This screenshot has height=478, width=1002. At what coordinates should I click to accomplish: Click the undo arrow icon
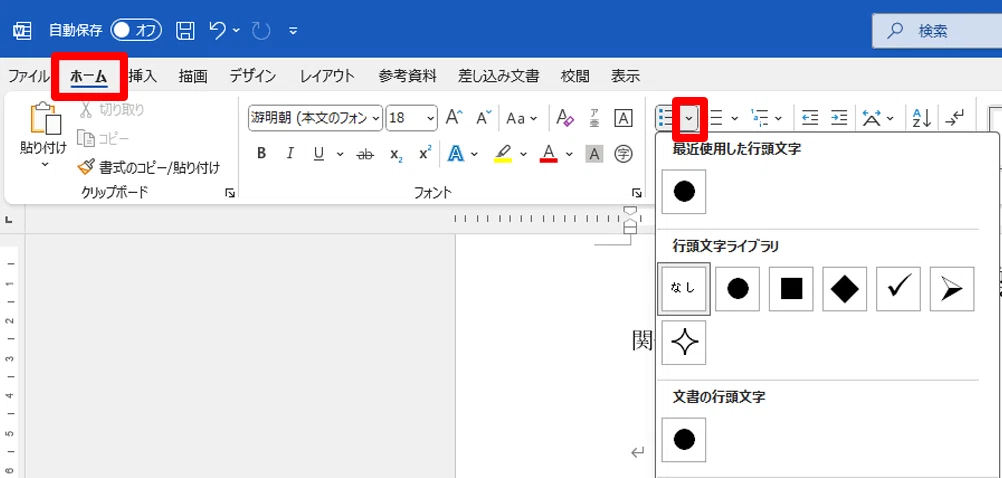click(x=219, y=30)
